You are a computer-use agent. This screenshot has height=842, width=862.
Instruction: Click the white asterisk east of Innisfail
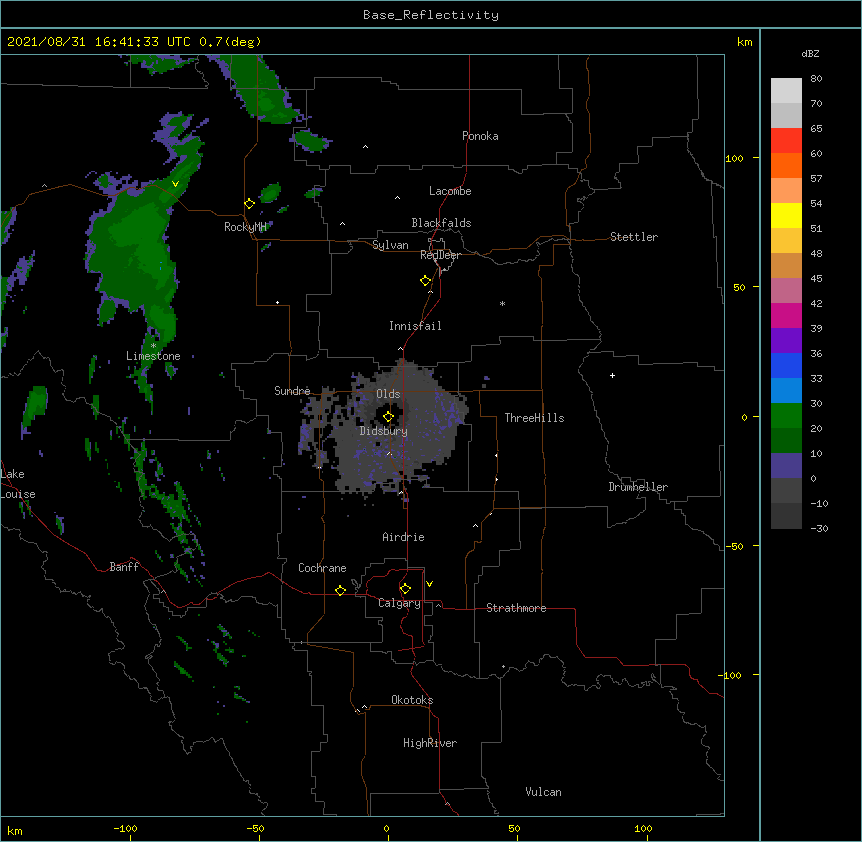(502, 303)
